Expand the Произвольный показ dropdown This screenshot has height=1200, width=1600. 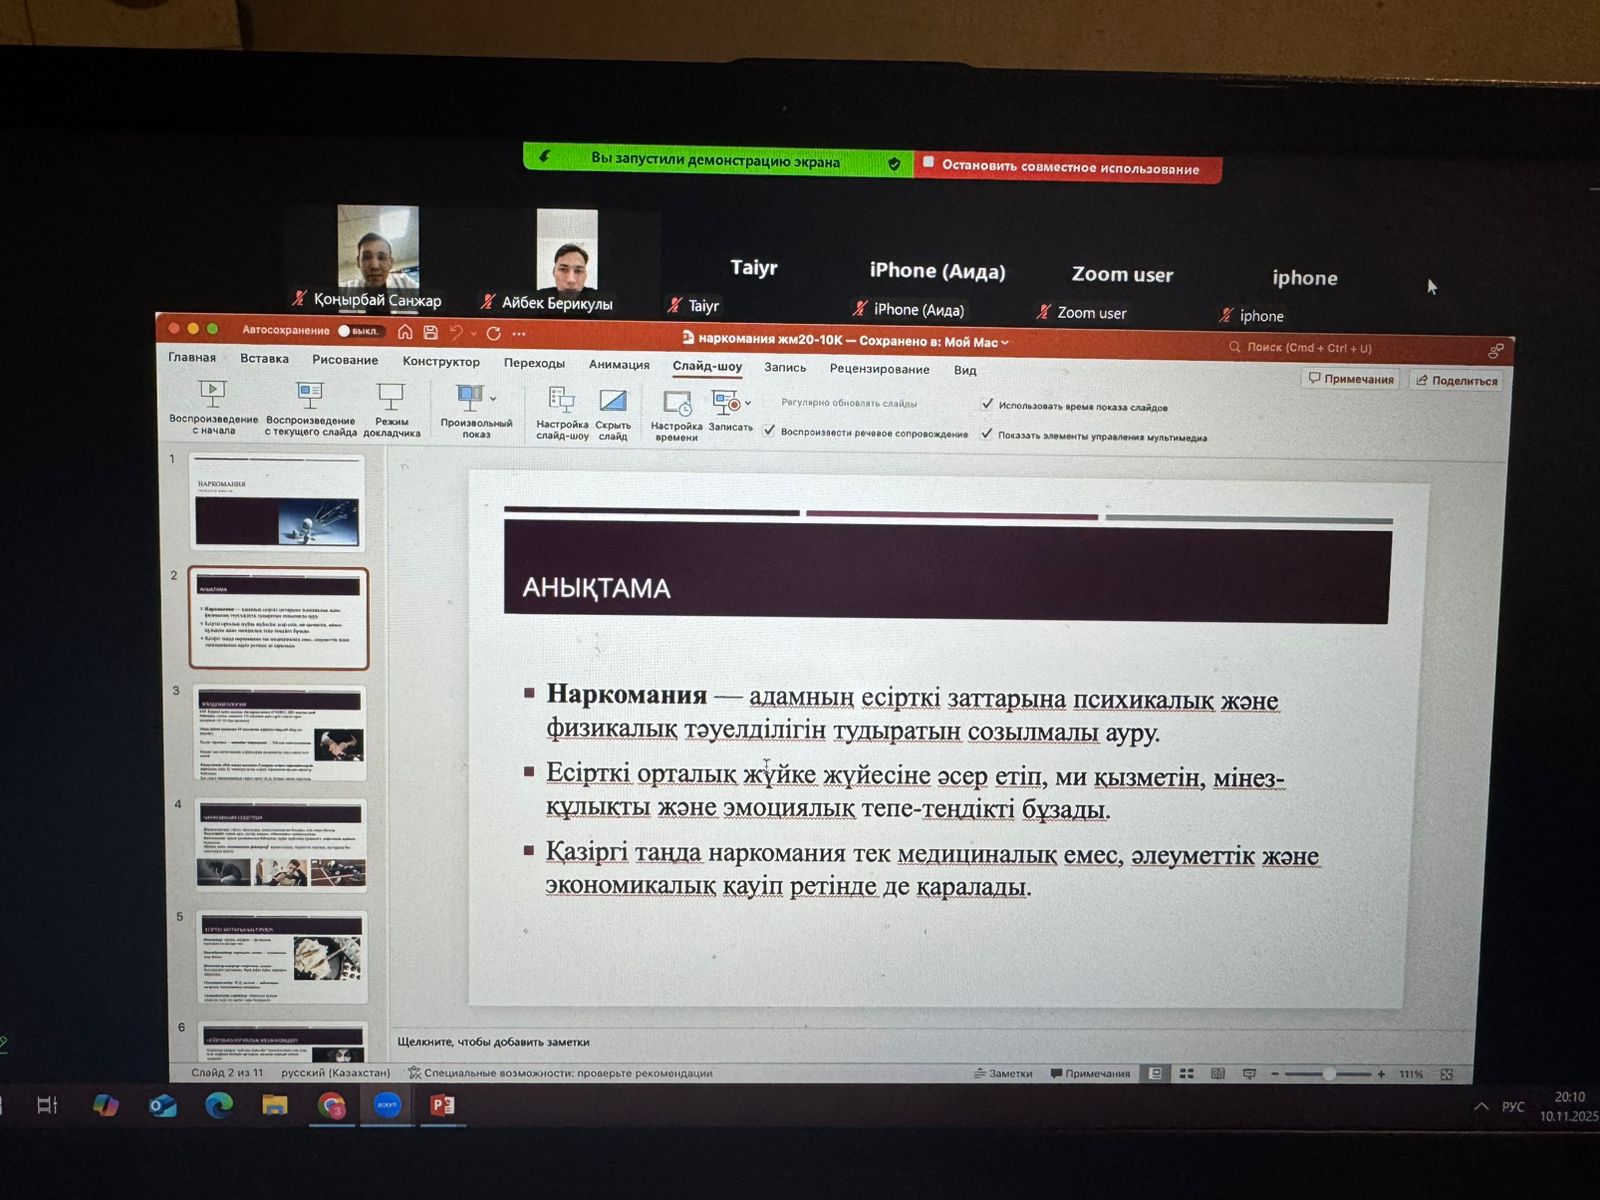[493, 398]
